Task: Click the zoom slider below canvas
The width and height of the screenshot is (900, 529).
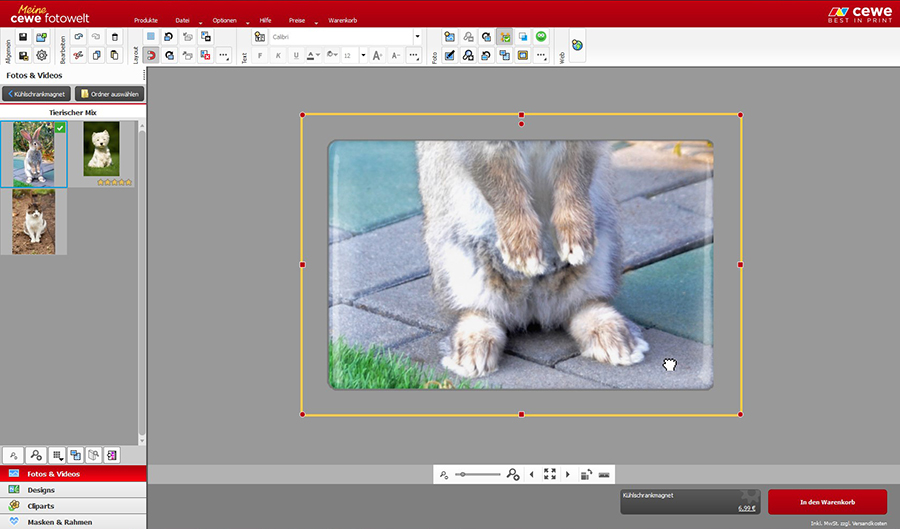Action: point(478,474)
